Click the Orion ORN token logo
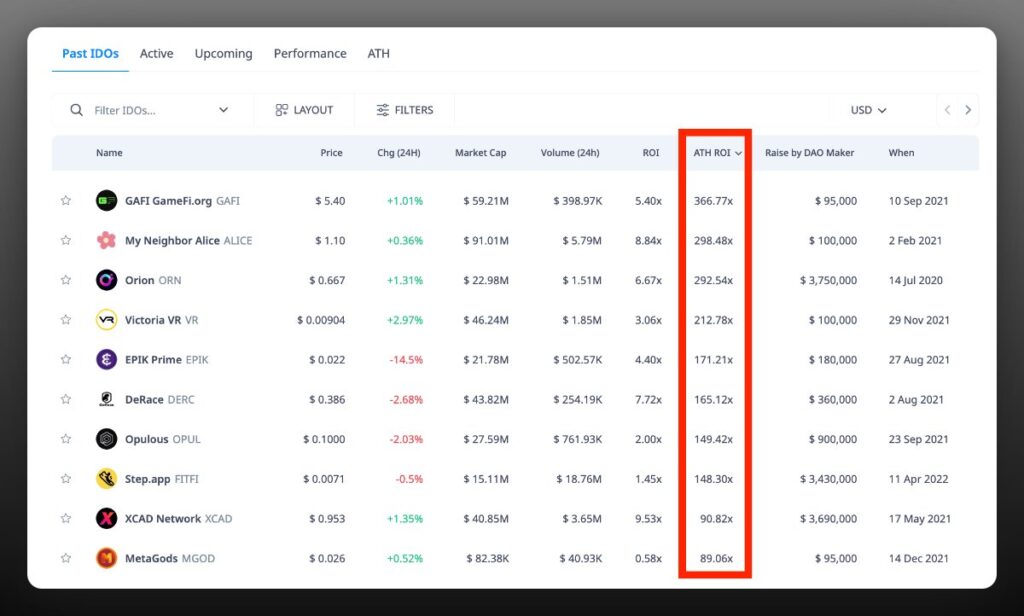The image size is (1024, 616). 106,280
